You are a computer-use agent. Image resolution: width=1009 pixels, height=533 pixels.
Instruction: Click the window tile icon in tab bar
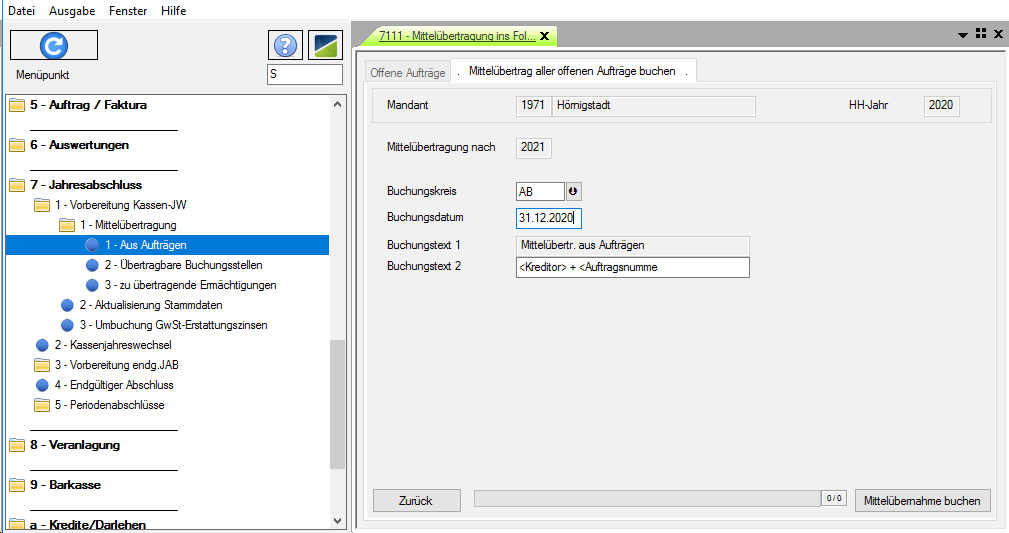coord(980,34)
